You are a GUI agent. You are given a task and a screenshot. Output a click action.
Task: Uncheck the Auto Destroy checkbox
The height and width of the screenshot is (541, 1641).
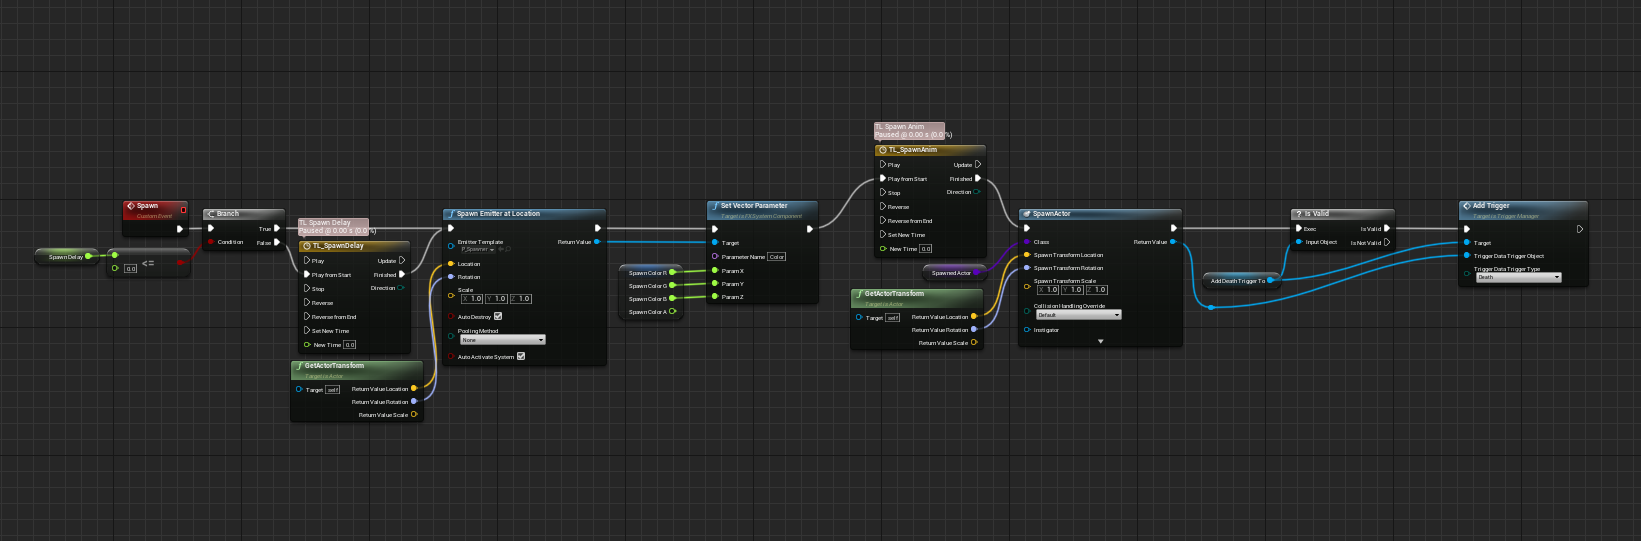pos(498,316)
